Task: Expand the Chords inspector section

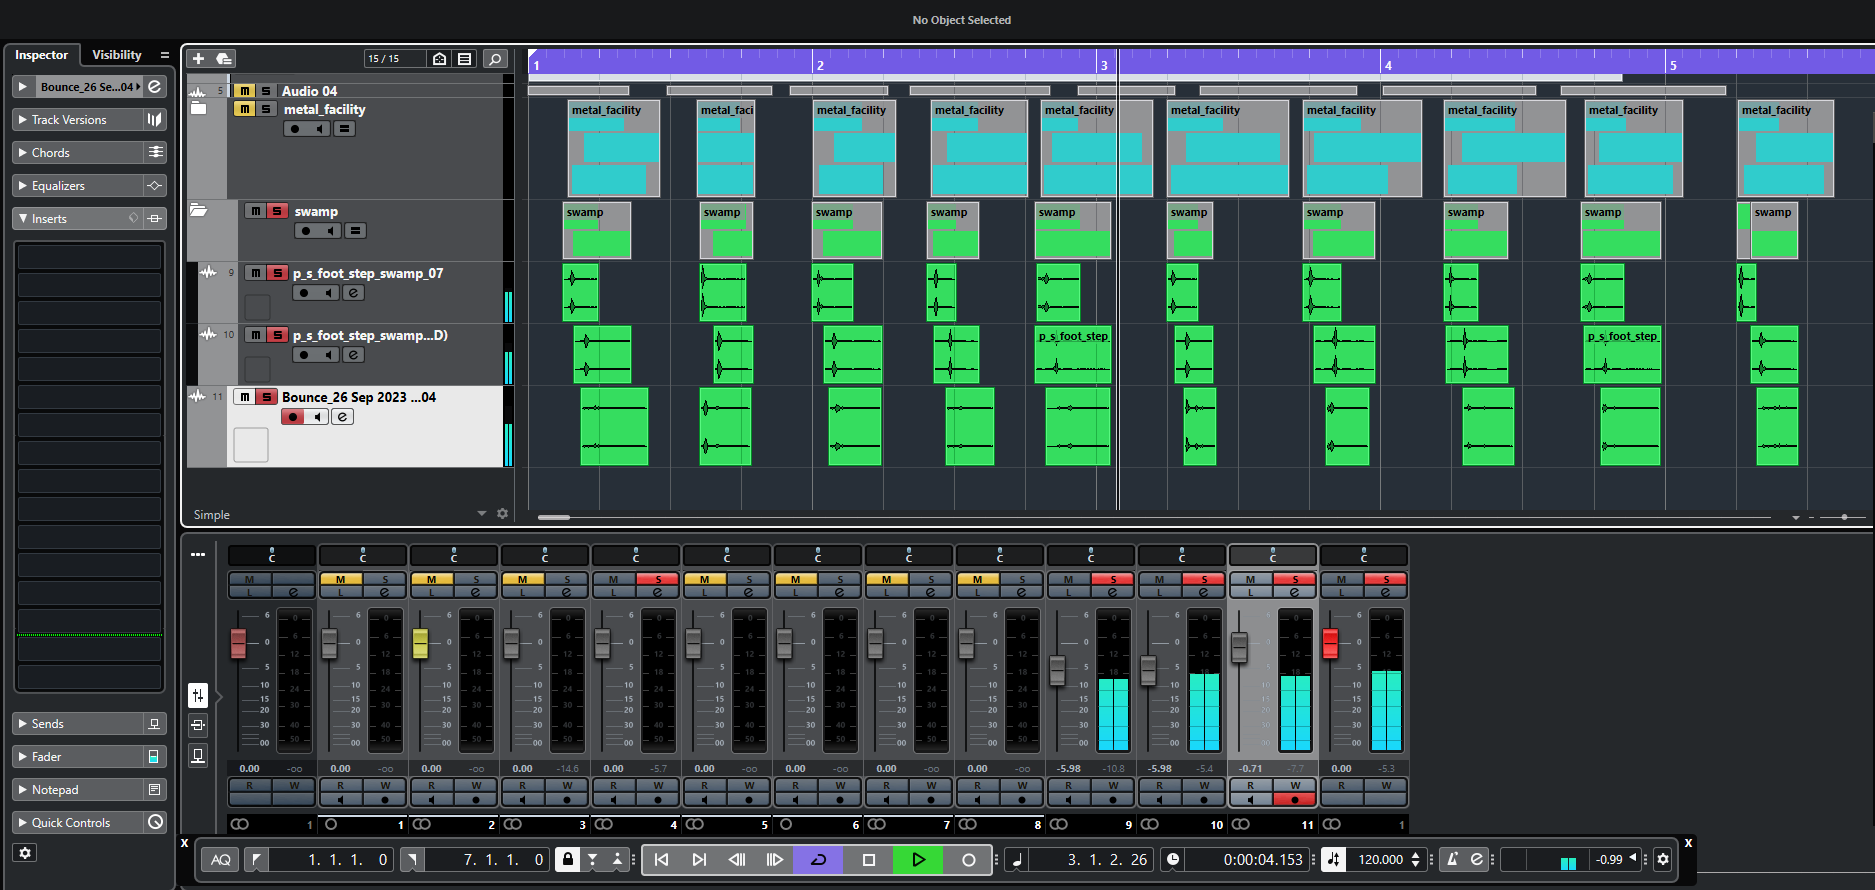Action: (x=78, y=153)
